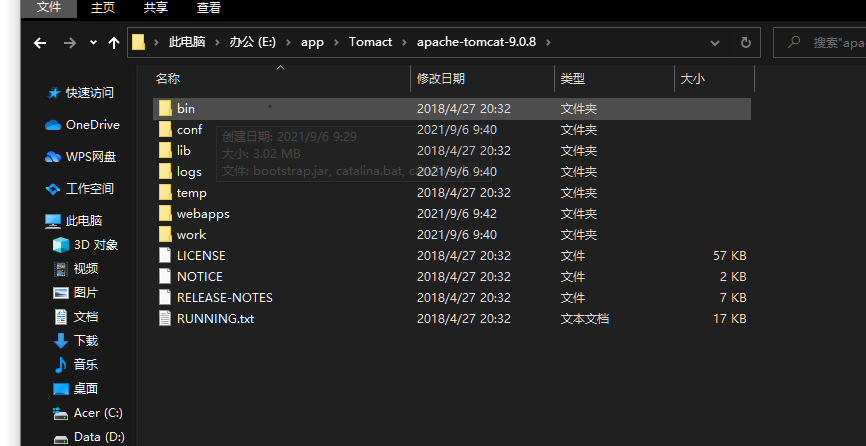The height and width of the screenshot is (446, 866).
Task: Switch to the 共享 tab
Action: (x=156, y=8)
